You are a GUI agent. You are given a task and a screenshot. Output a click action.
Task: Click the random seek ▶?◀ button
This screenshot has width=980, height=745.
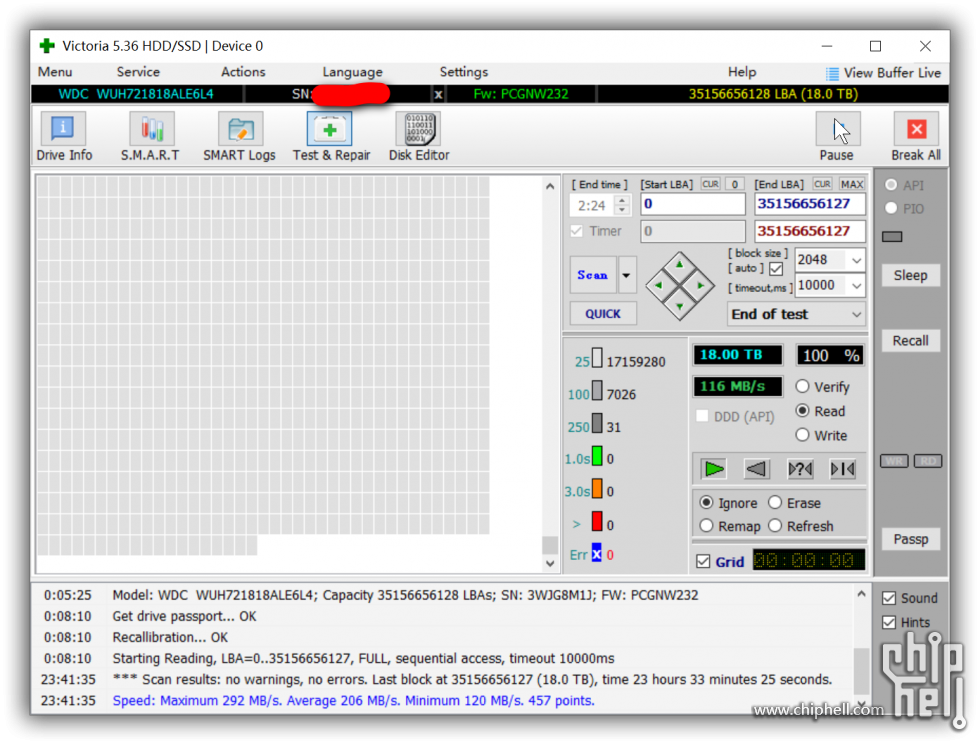pos(800,469)
